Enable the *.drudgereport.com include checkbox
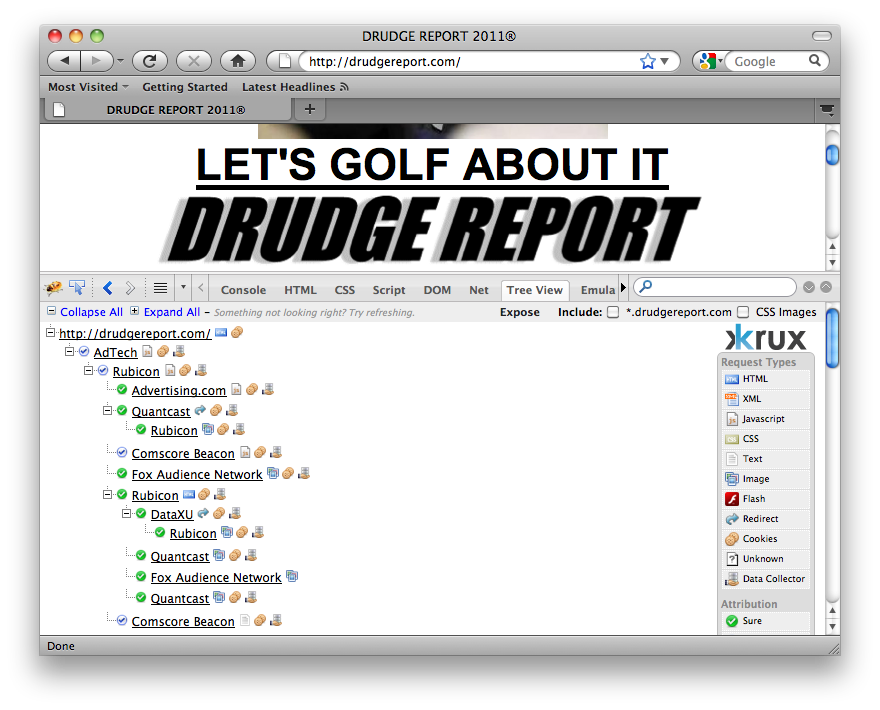 point(613,312)
